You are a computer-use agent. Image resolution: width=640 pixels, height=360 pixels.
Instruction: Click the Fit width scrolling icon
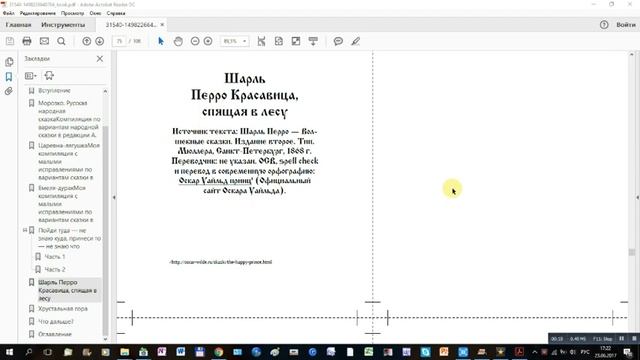(x=262, y=41)
